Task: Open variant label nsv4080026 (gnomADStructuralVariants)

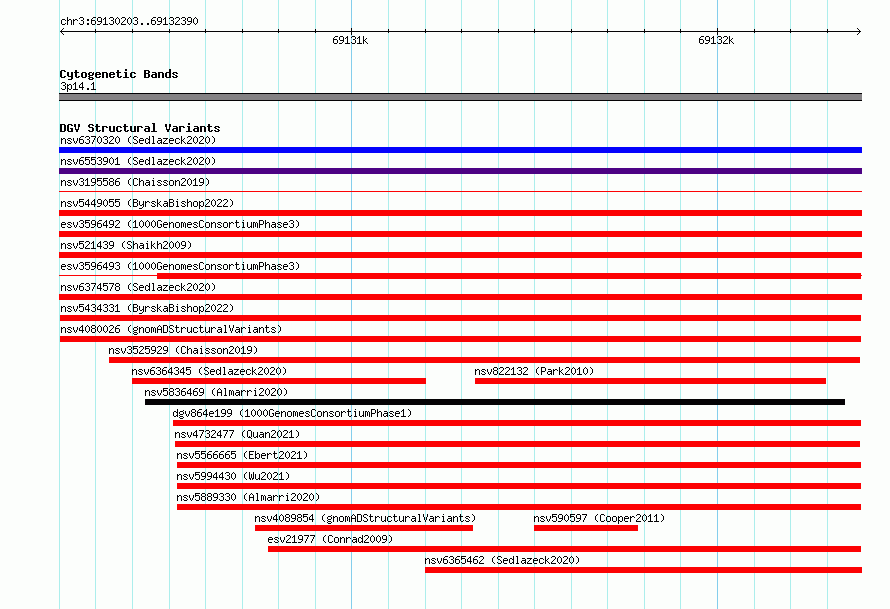Action: [171, 329]
